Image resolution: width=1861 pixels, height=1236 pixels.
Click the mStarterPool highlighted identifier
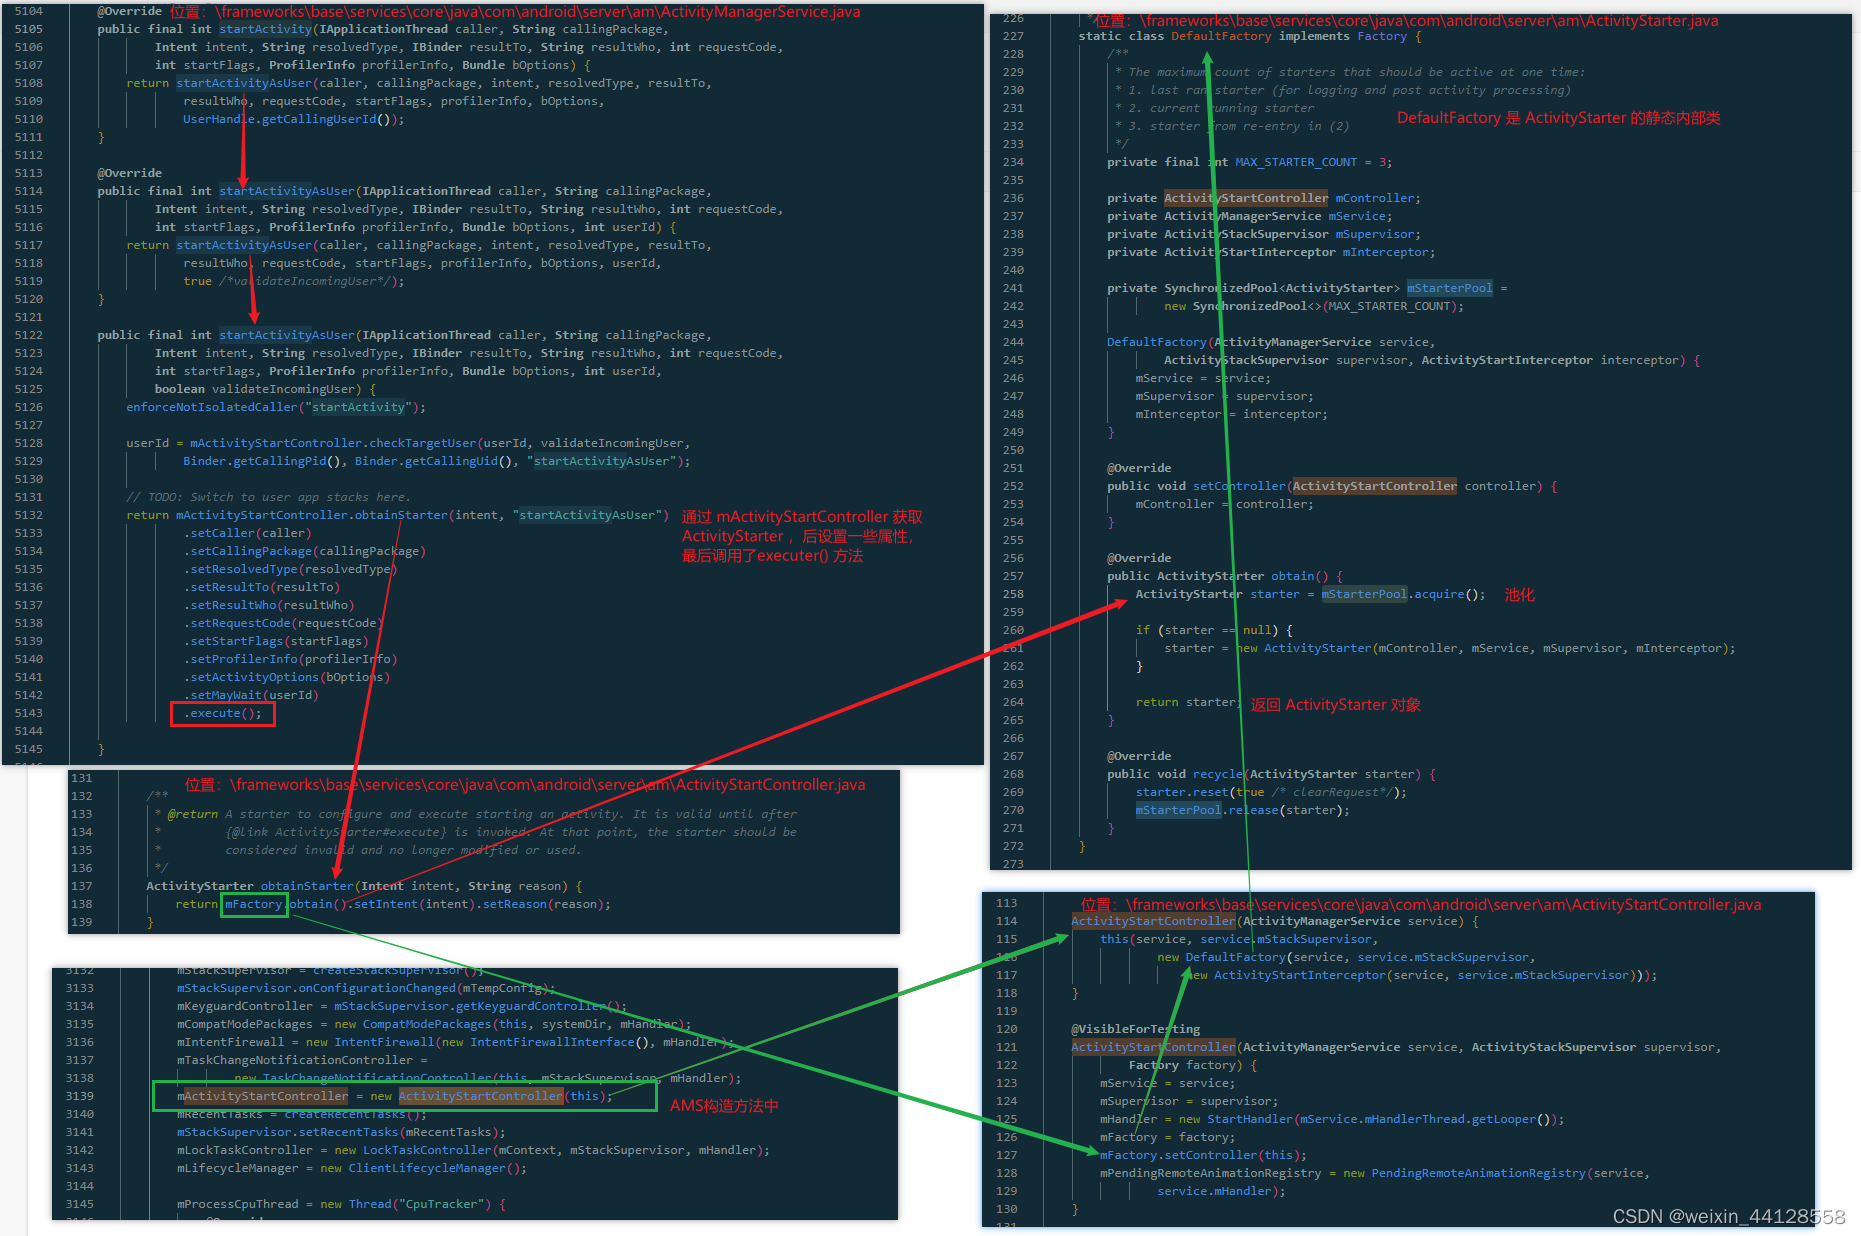pos(1448,287)
